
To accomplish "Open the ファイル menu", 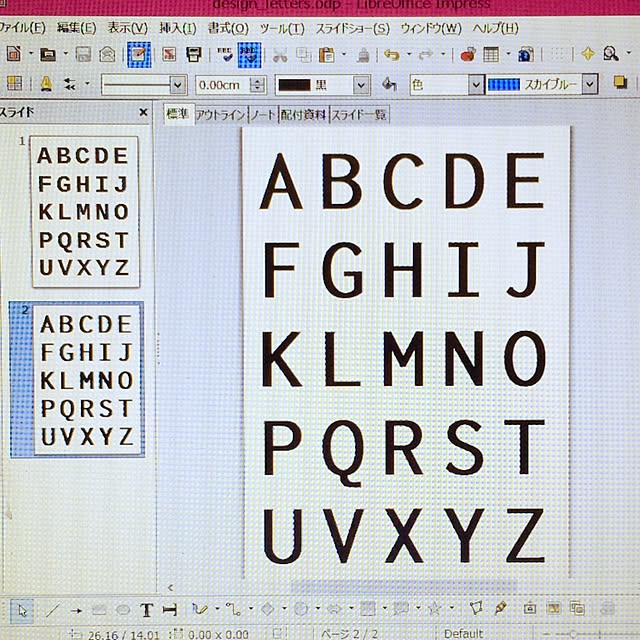I will [x=22, y=28].
